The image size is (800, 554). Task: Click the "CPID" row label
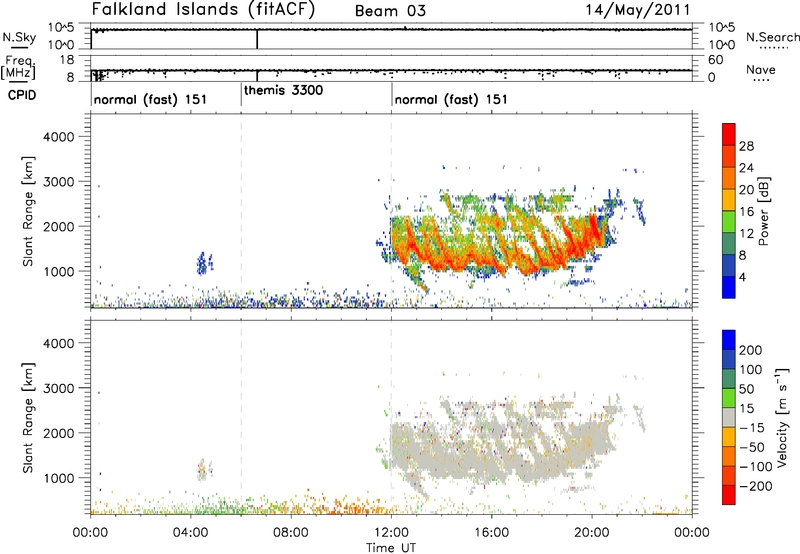click(x=22, y=95)
